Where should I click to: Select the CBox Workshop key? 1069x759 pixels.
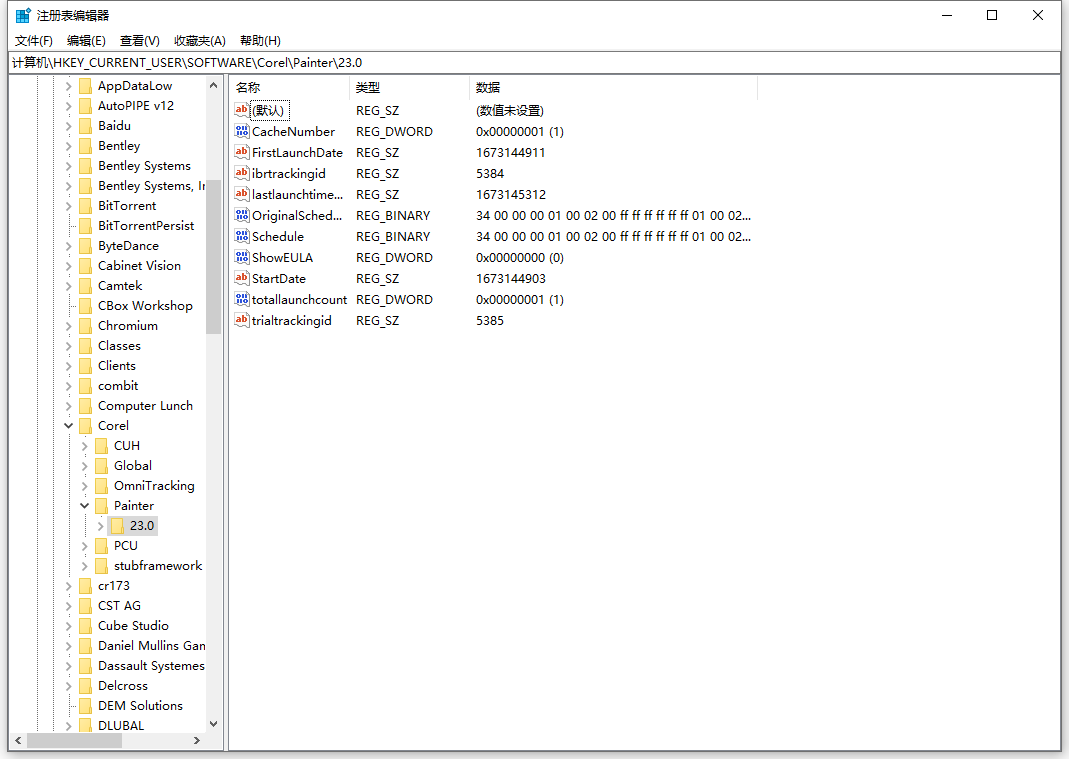(145, 306)
